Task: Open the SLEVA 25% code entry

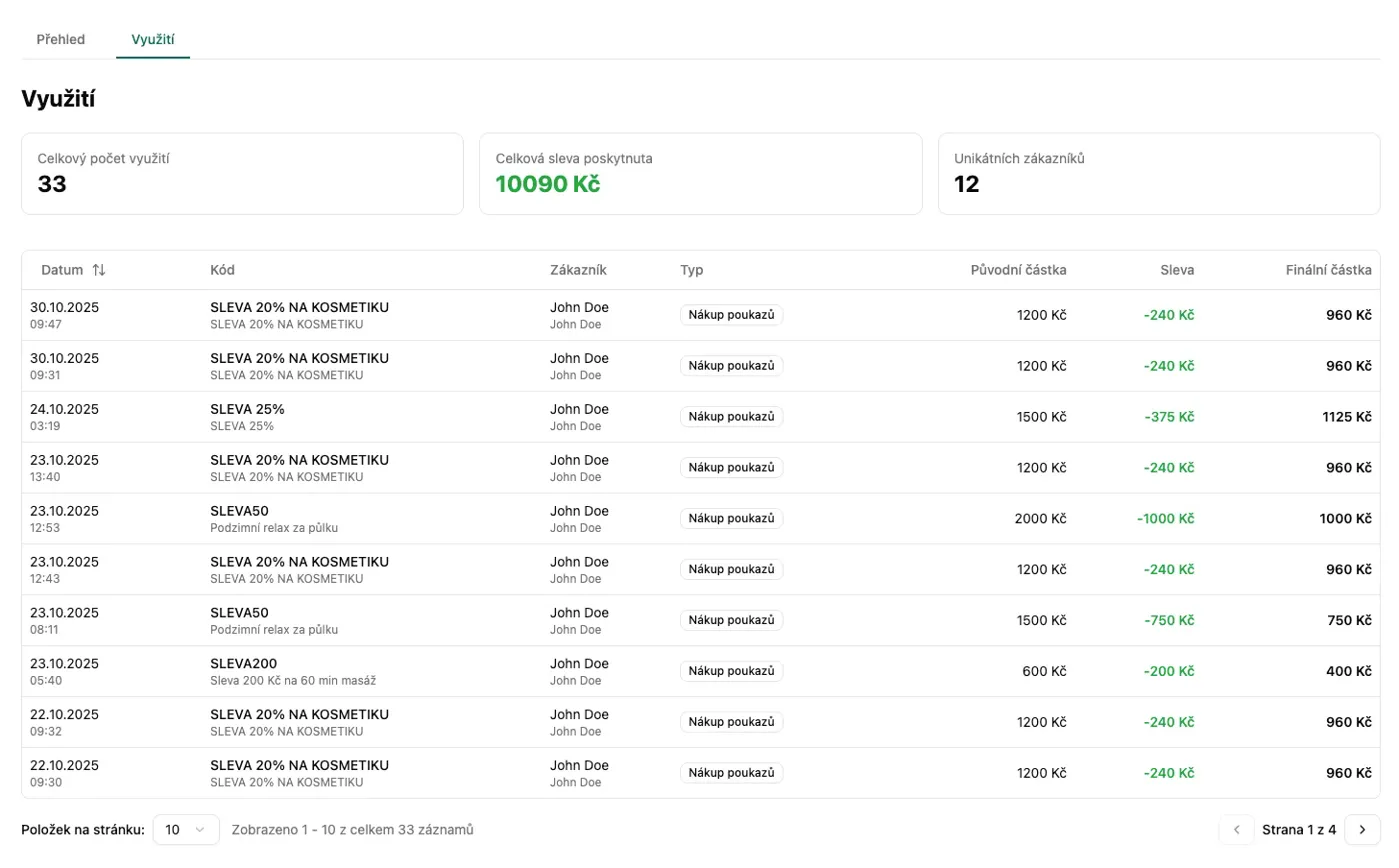Action: point(247,409)
